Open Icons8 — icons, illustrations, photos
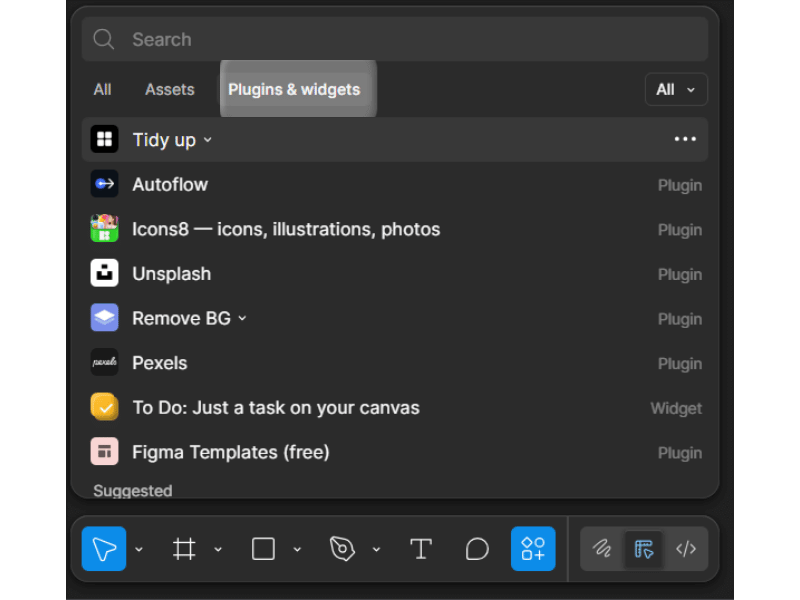The height and width of the screenshot is (600, 800). click(x=395, y=229)
